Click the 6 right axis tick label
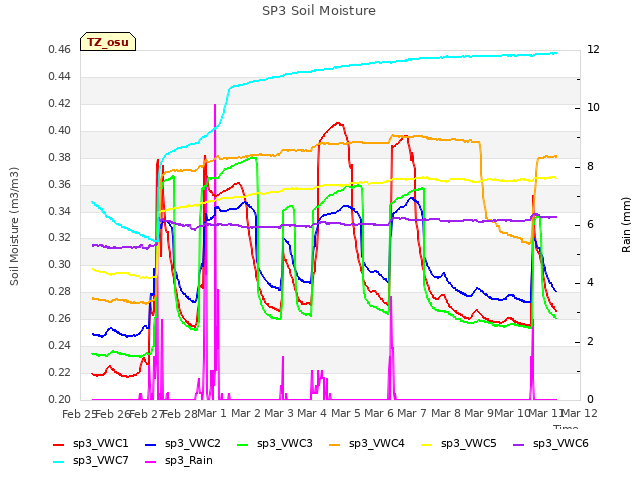Screen dimensions: 640x480 tap(590, 224)
